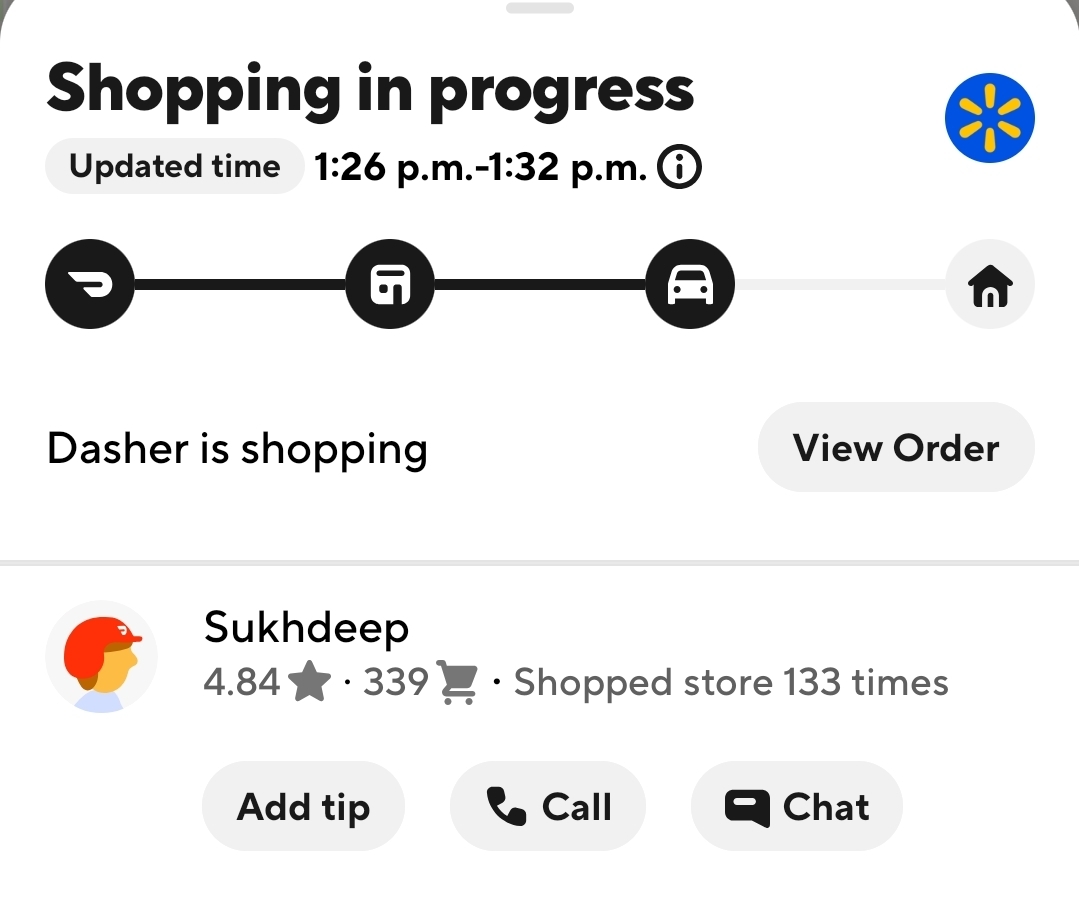Tap the star rating icon next to 4.84
This screenshot has width=1079, height=899.
(309, 681)
